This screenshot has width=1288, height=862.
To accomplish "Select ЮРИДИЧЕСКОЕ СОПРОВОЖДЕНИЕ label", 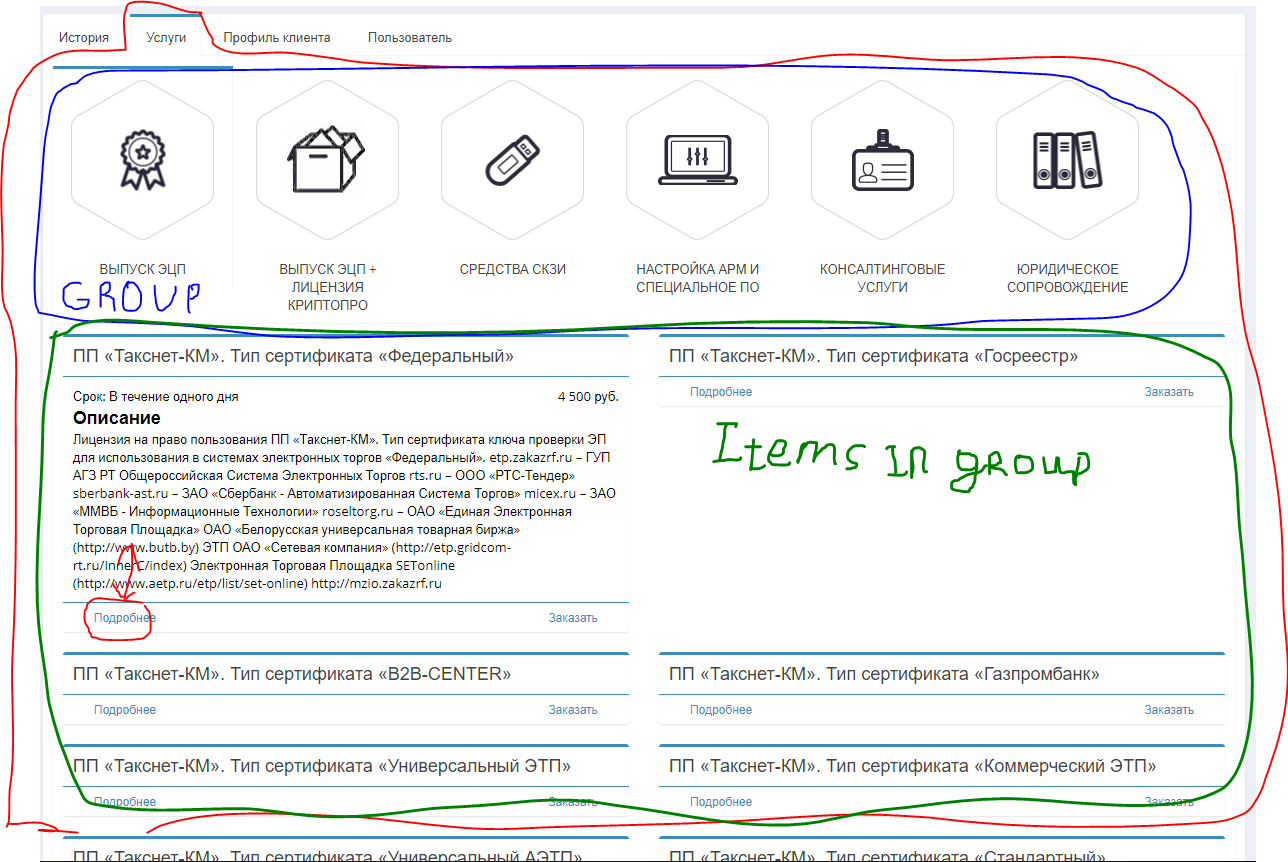I will click(1067, 278).
